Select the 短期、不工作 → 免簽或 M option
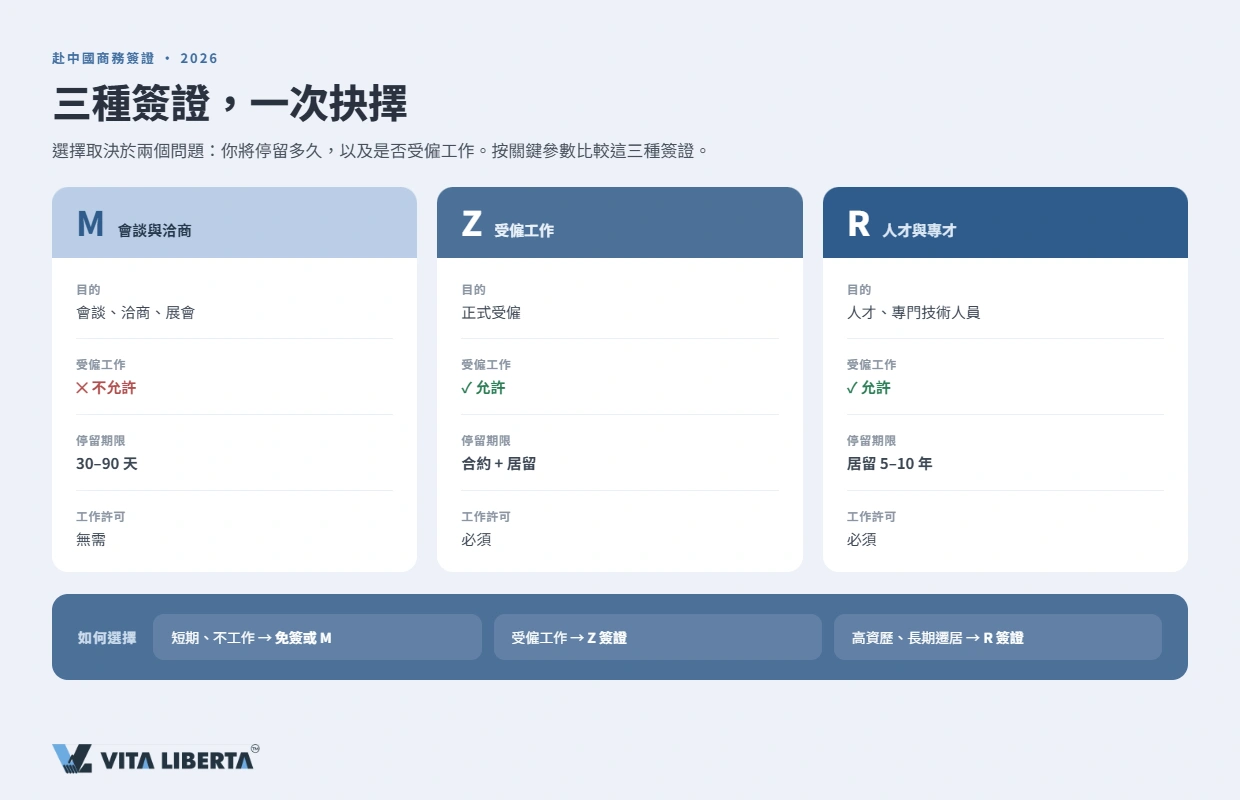Image resolution: width=1240 pixels, height=800 pixels. [x=317, y=637]
